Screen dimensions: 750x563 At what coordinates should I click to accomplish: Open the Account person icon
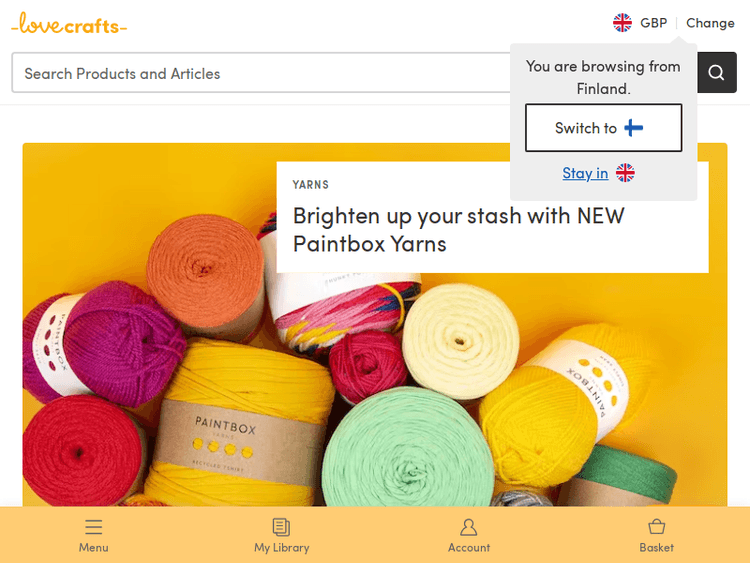469,527
